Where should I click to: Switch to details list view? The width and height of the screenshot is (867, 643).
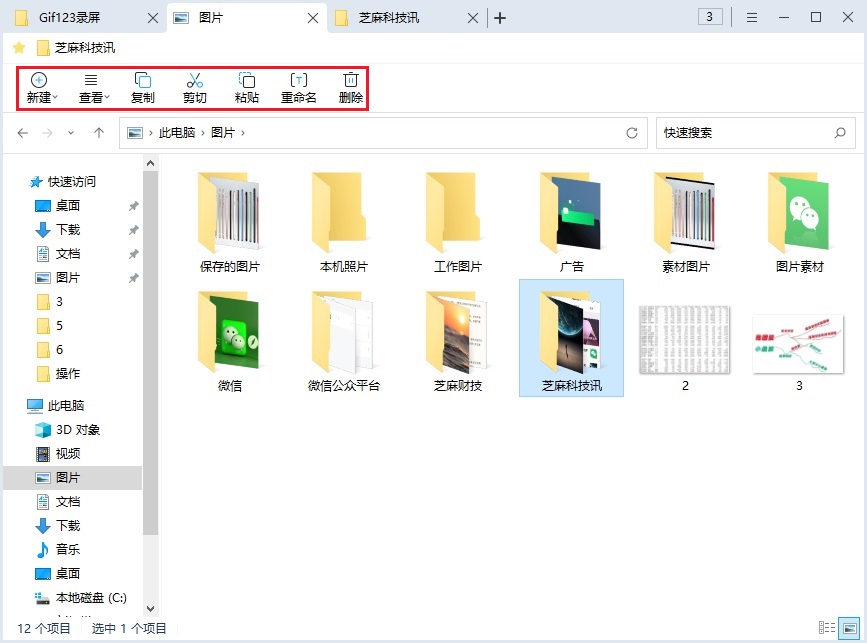[x=827, y=628]
